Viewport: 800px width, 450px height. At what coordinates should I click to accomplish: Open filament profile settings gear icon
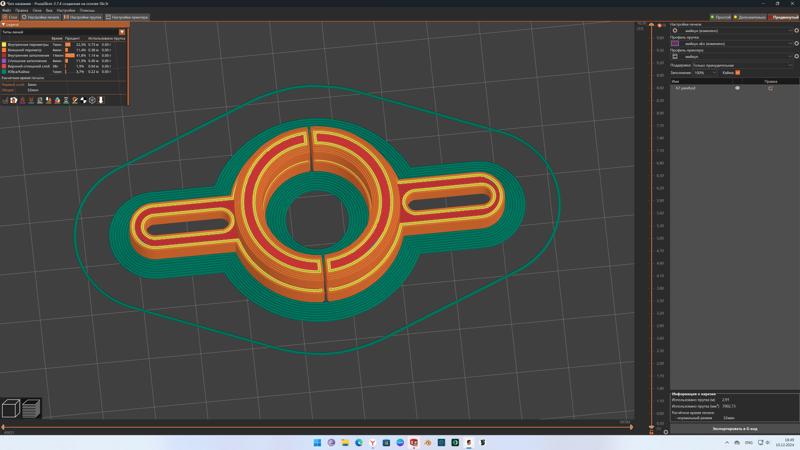(x=794, y=44)
